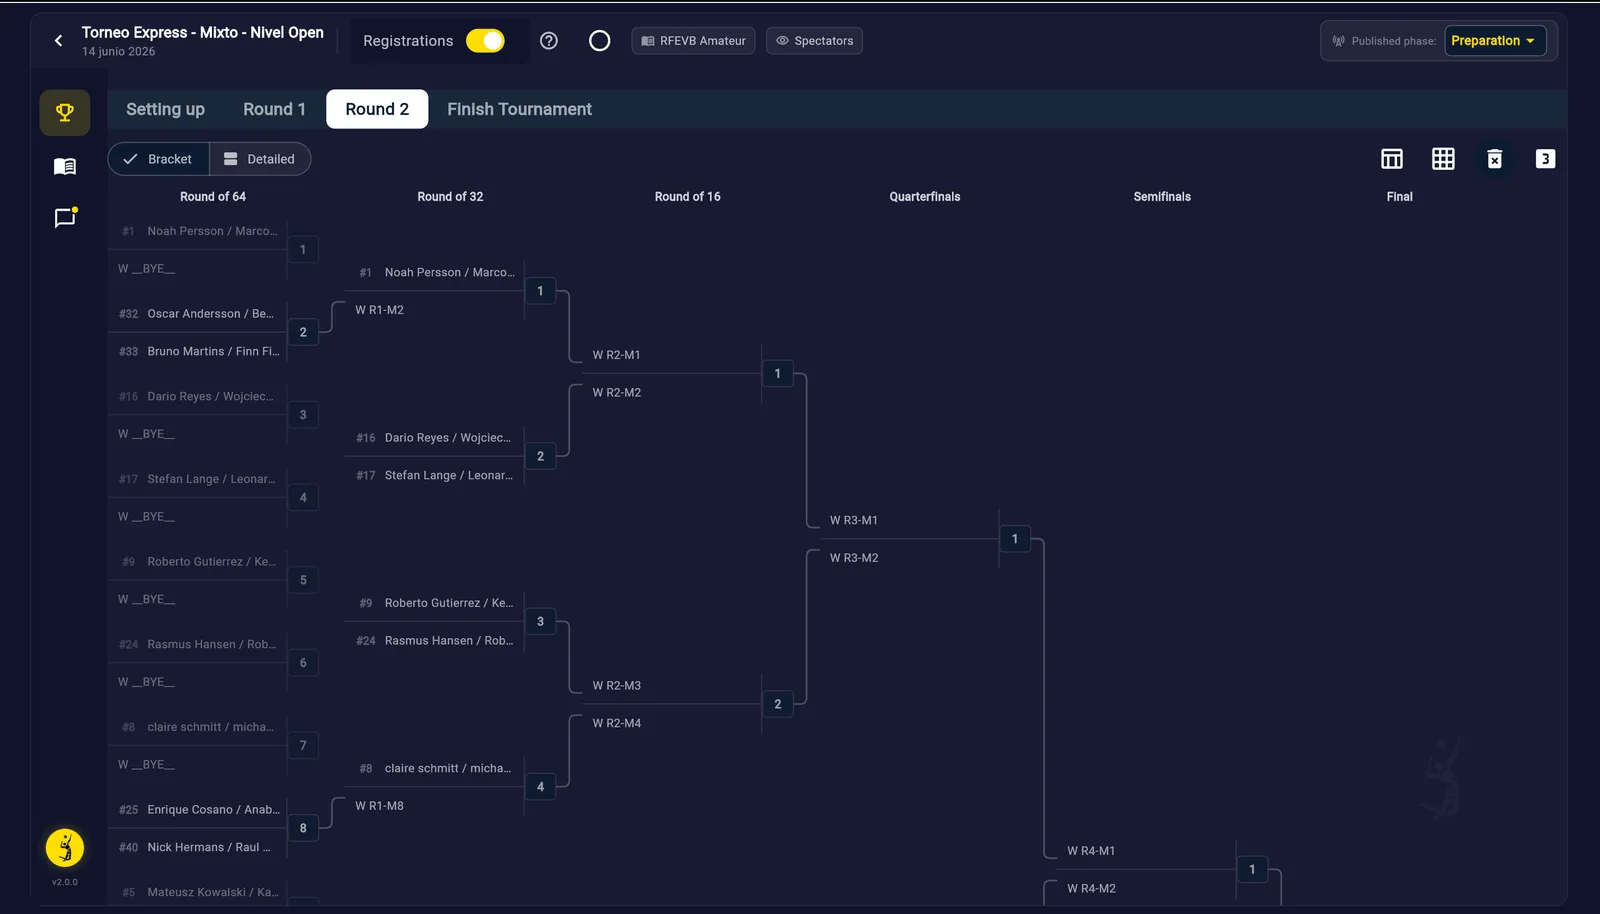Click the delete bracket trash icon

pyautogui.click(x=1494, y=159)
